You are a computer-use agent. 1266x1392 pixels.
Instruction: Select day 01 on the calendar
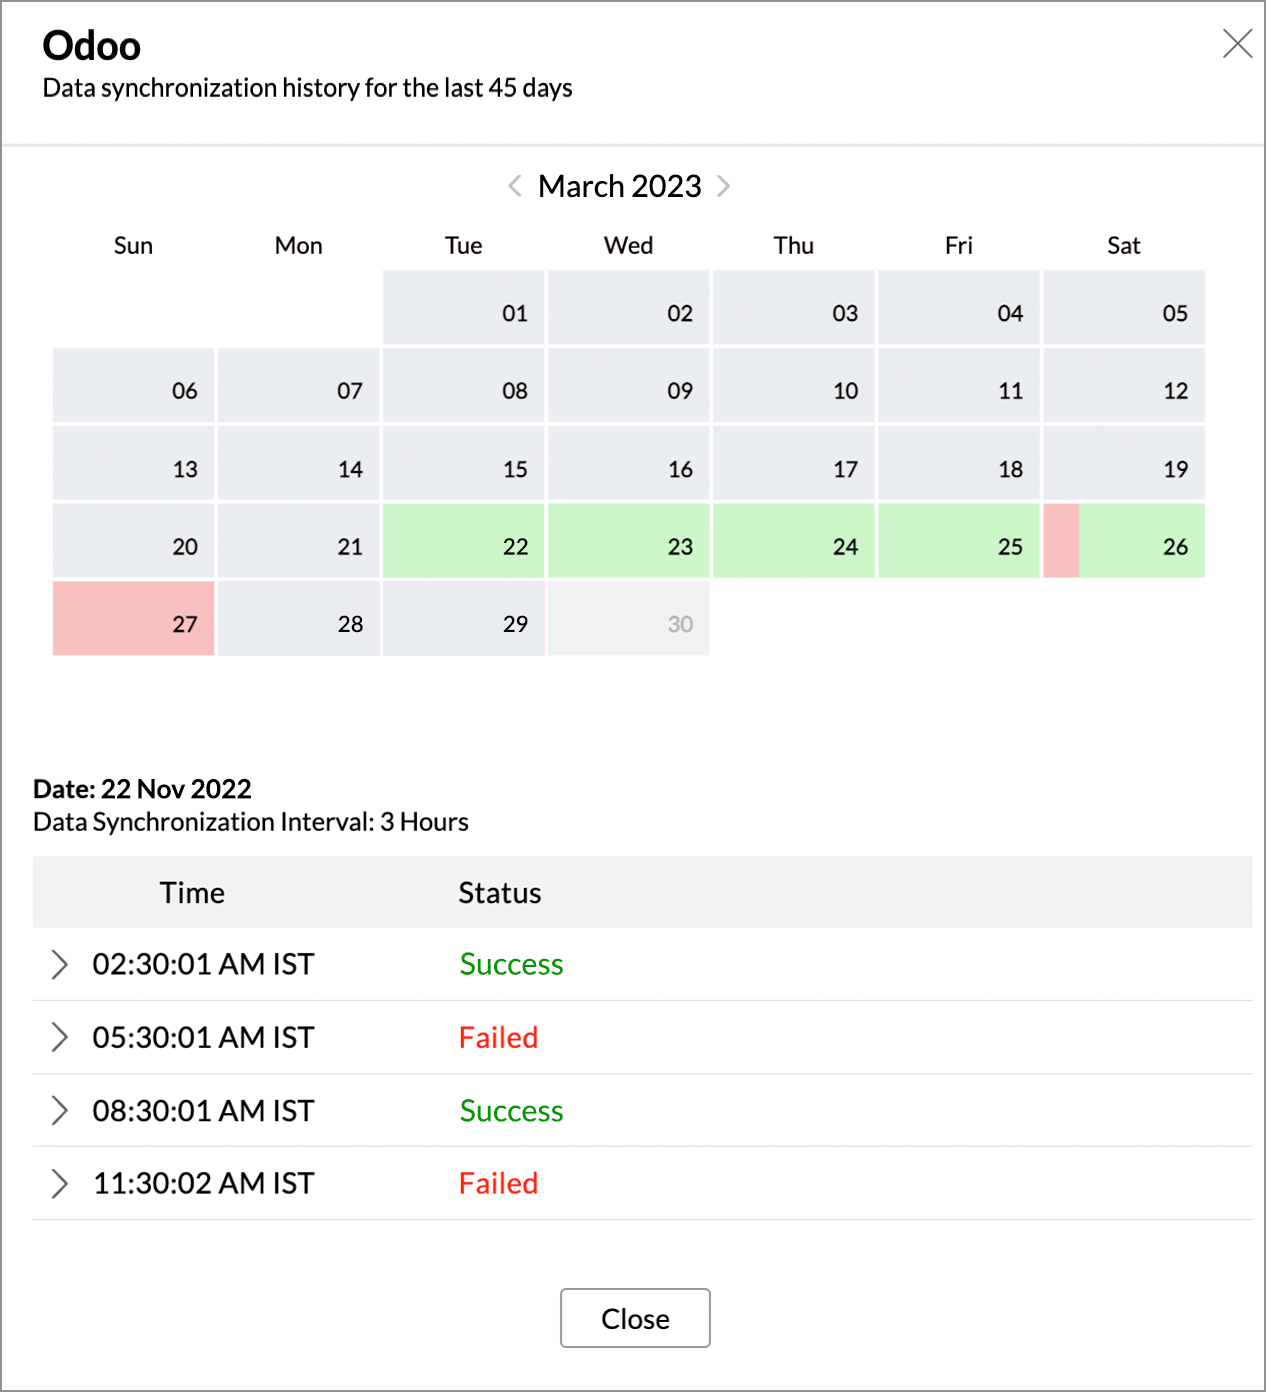(464, 308)
